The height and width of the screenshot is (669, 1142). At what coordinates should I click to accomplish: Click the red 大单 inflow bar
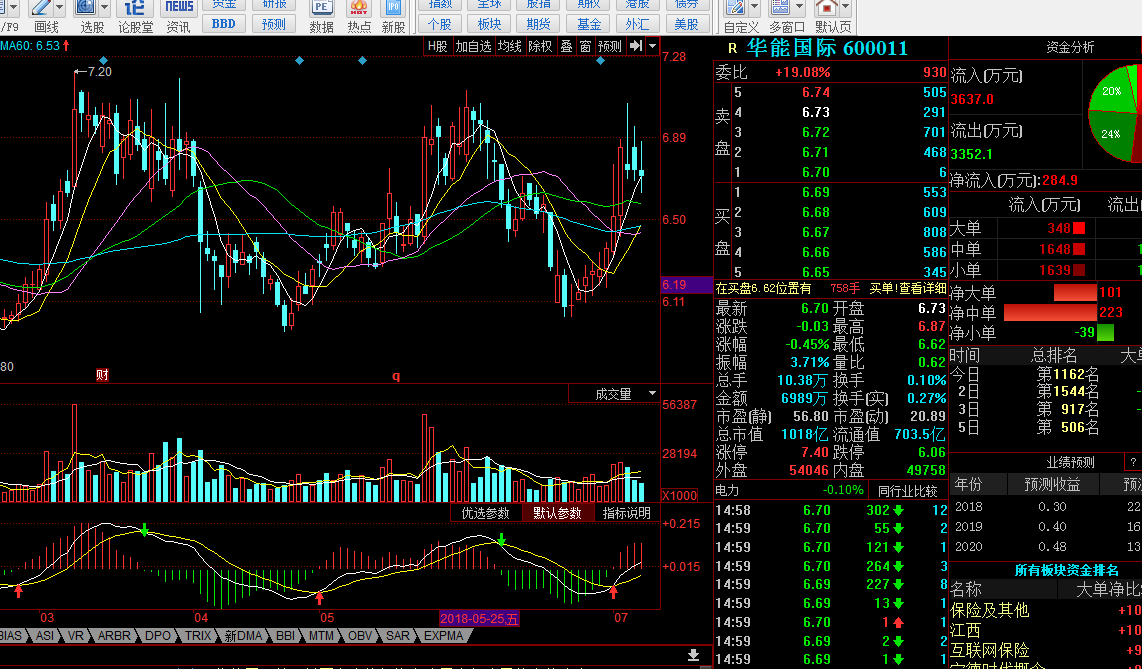point(1079,229)
